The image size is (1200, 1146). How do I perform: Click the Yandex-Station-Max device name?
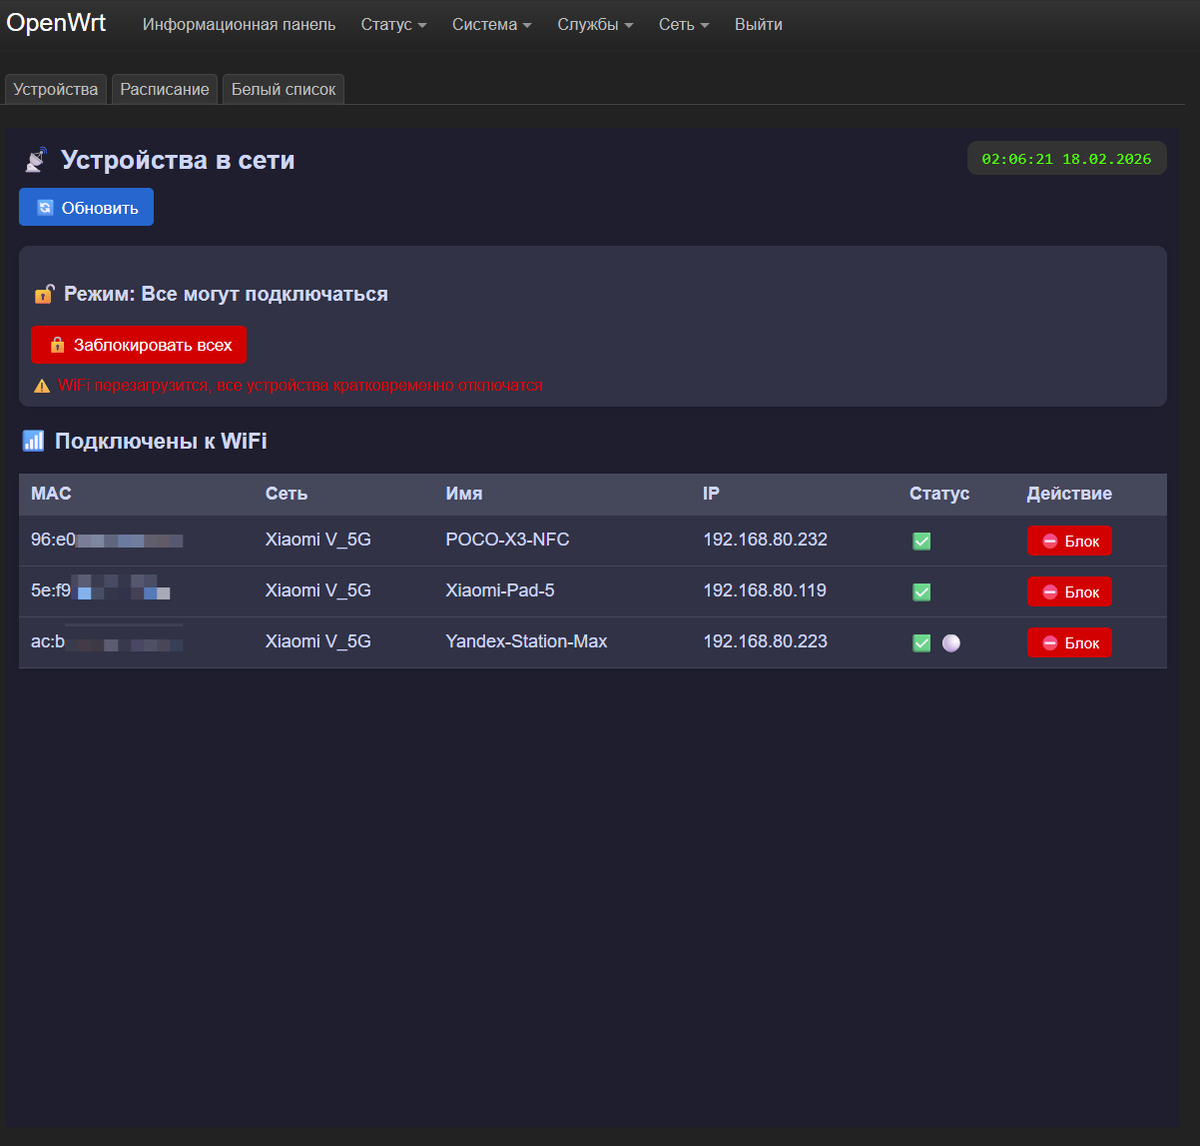[526, 641]
